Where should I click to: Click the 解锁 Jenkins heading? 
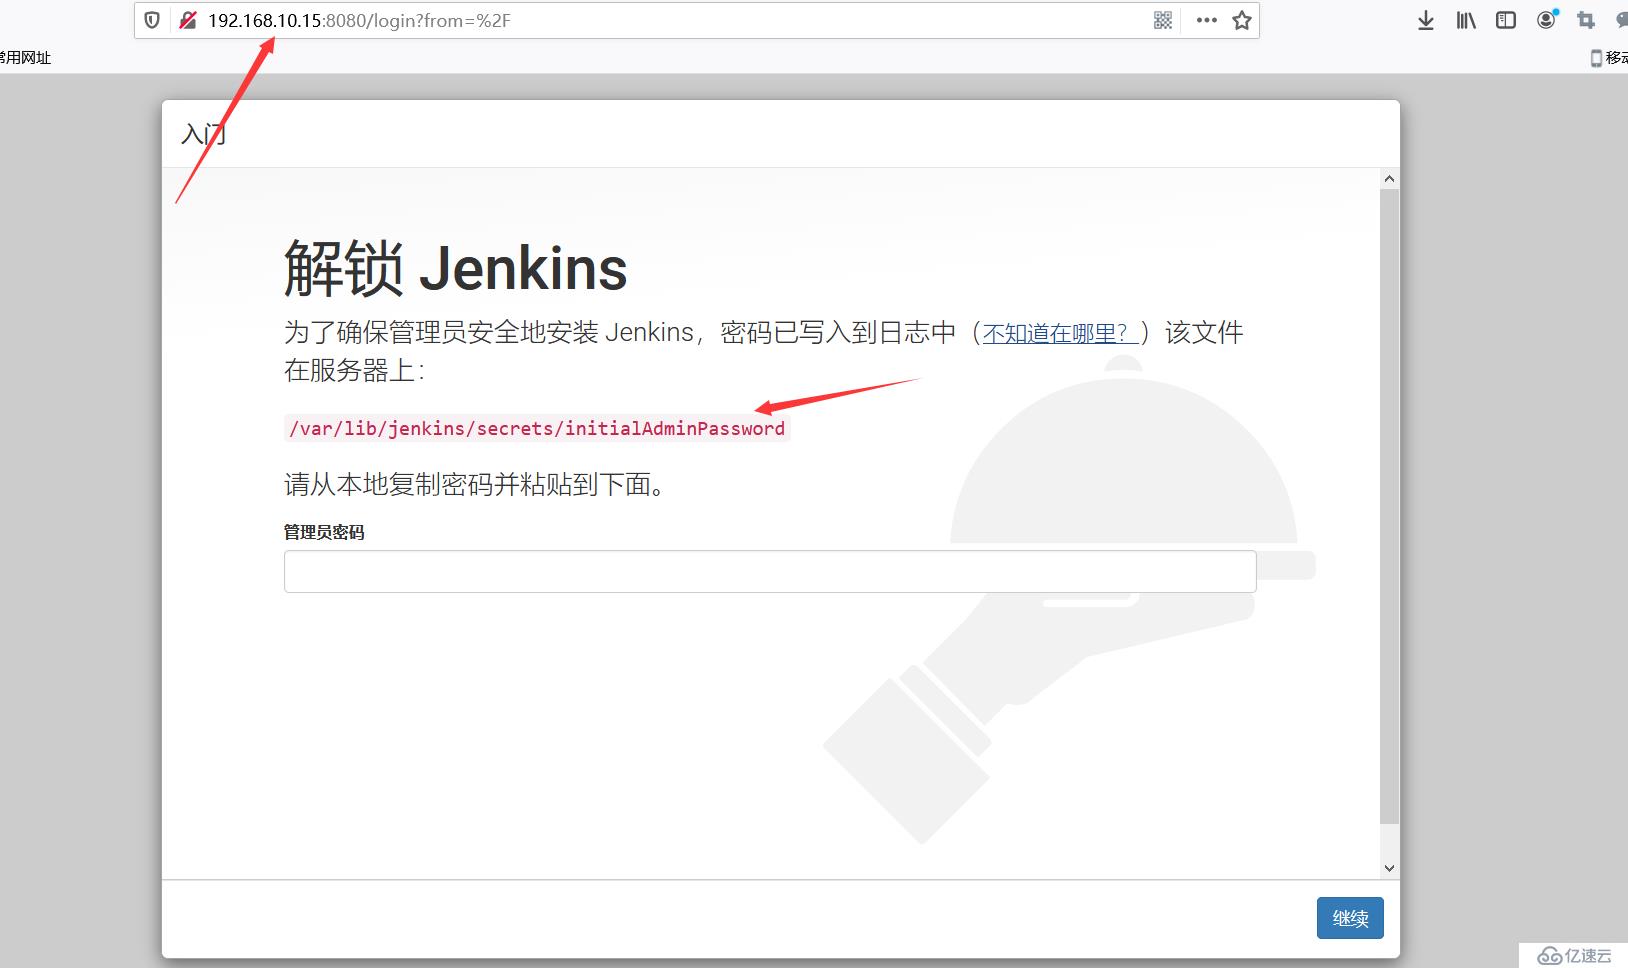(455, 268)
